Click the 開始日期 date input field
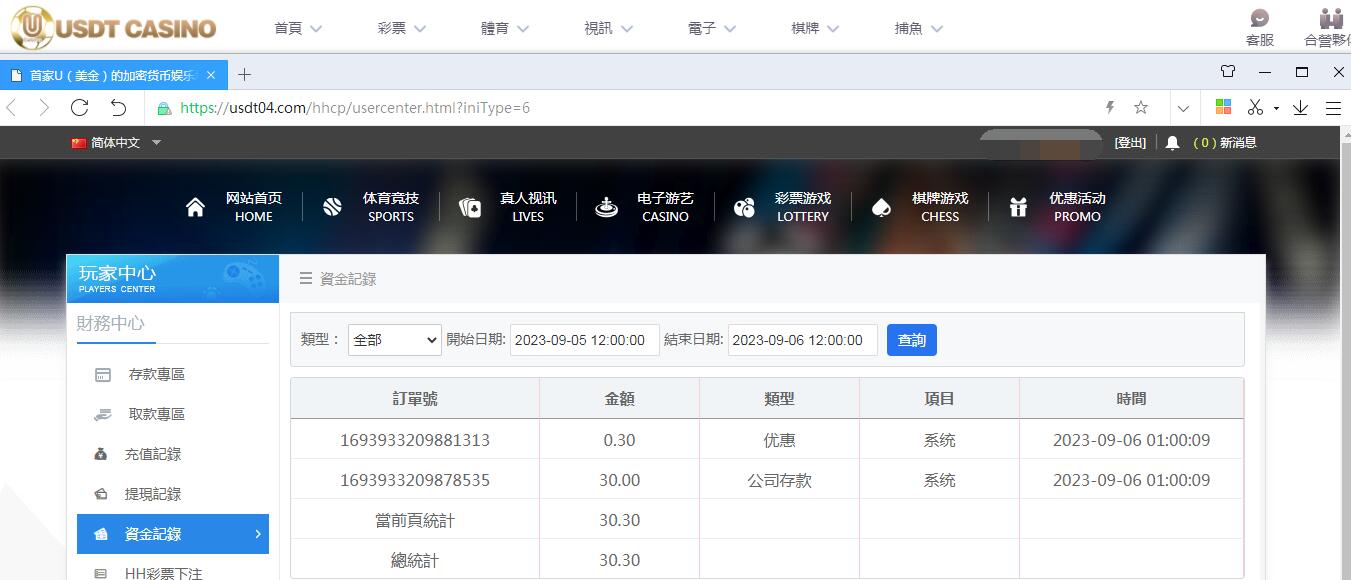The height and width of the screenshot is (580, 1351). [x=585, y=340]
